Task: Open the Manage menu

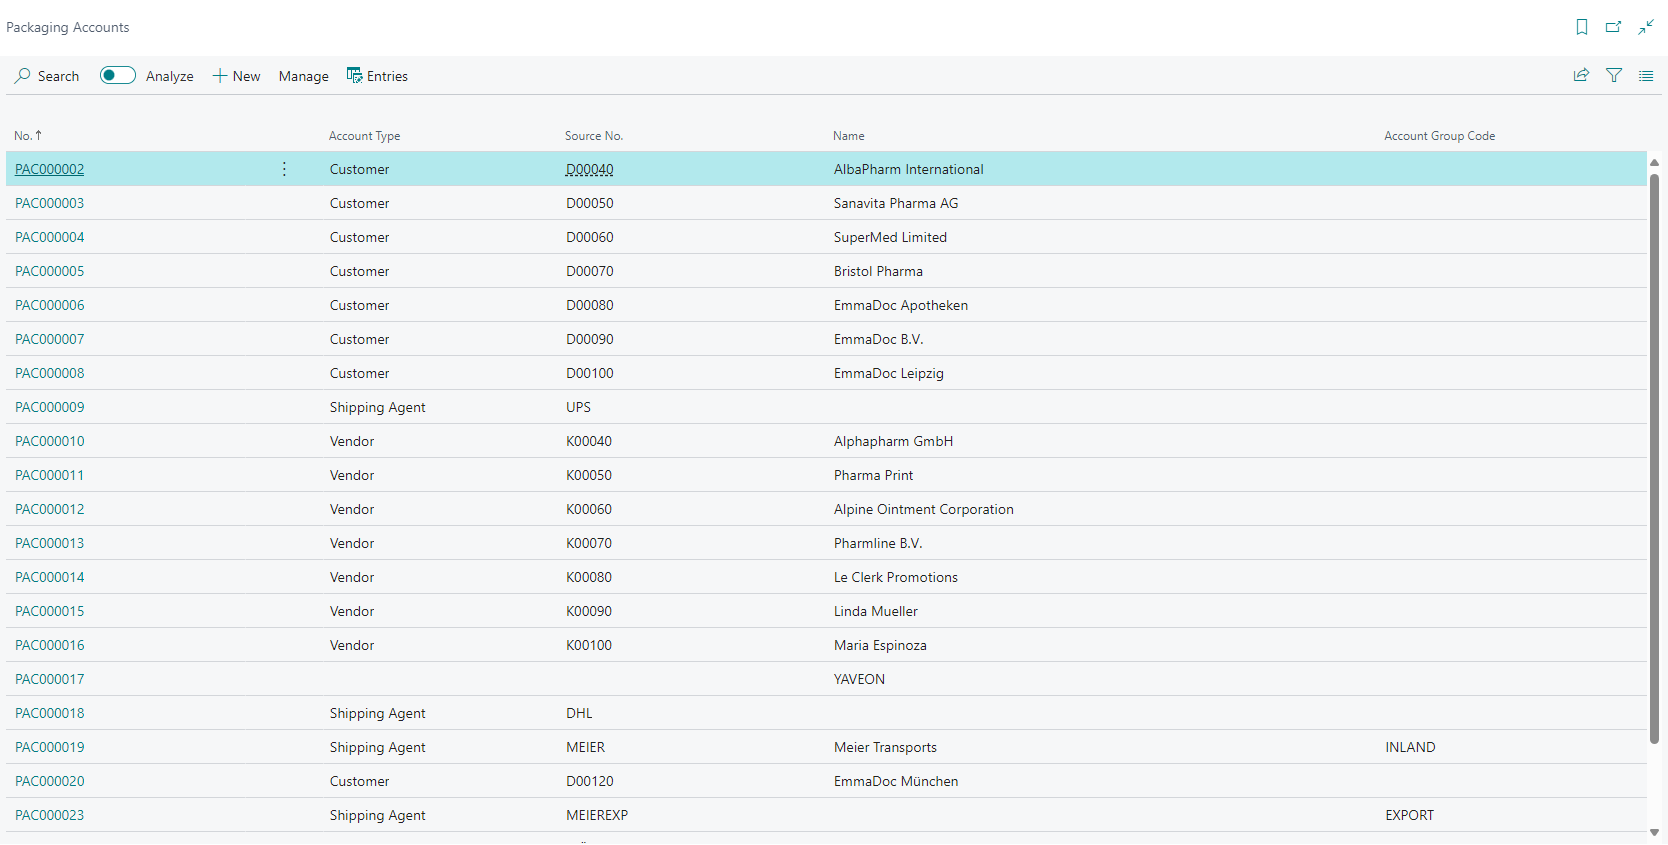Action: tap(304, 76)
